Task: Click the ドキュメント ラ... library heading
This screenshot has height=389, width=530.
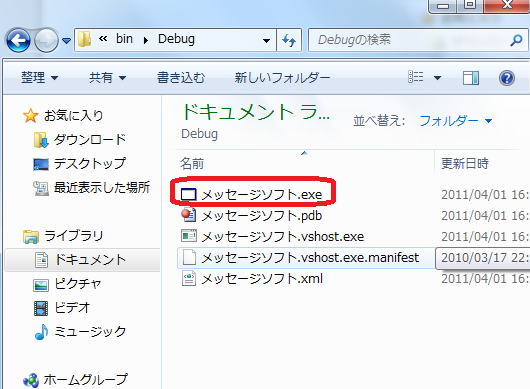Action: 256,112
